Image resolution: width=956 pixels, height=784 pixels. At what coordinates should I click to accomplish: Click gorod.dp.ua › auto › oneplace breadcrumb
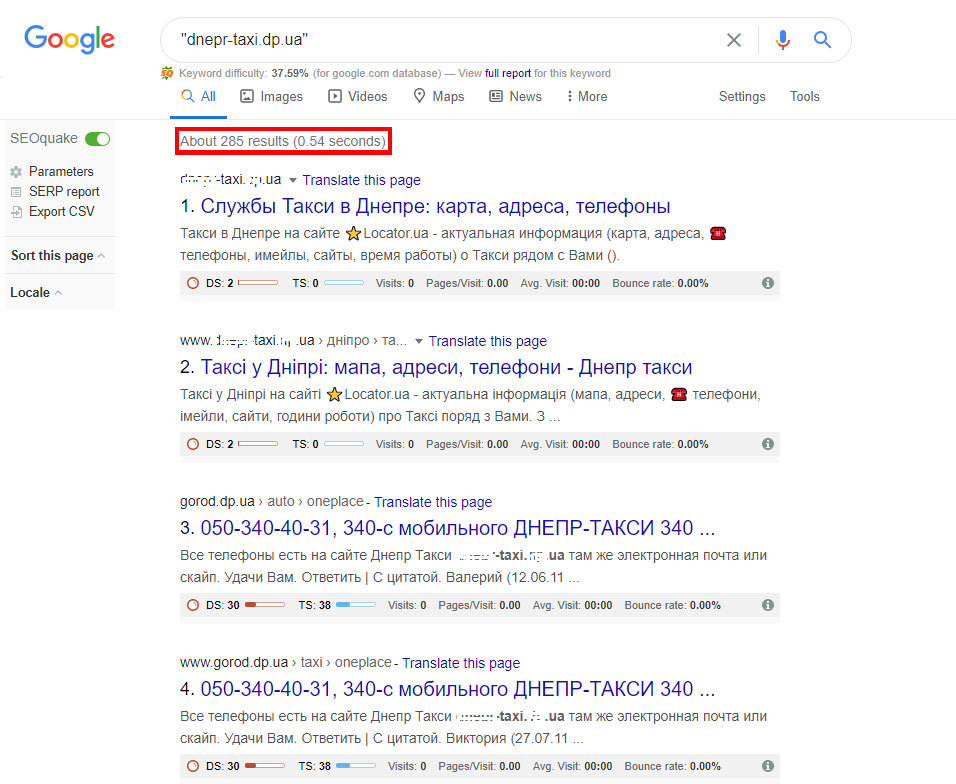pos(272,502)
